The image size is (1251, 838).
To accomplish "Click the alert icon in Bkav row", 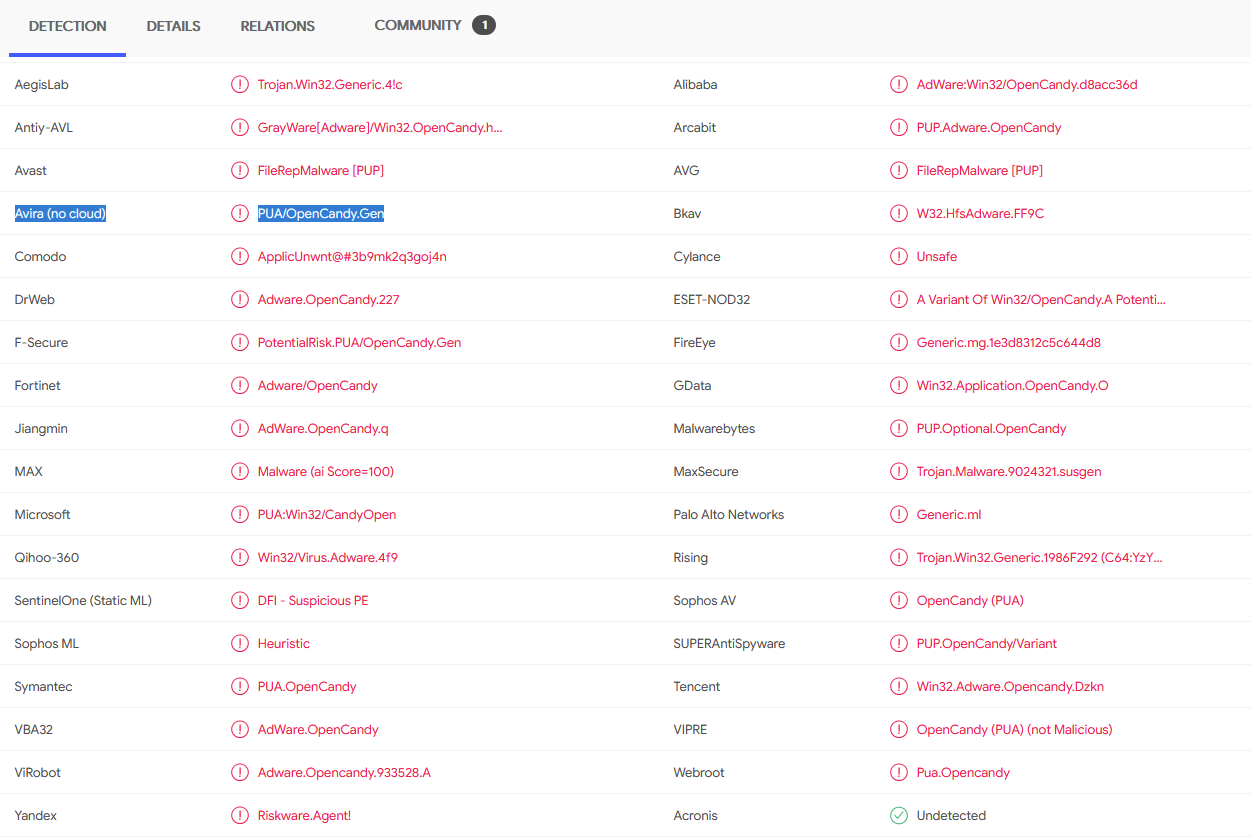I will coord(899,214).
